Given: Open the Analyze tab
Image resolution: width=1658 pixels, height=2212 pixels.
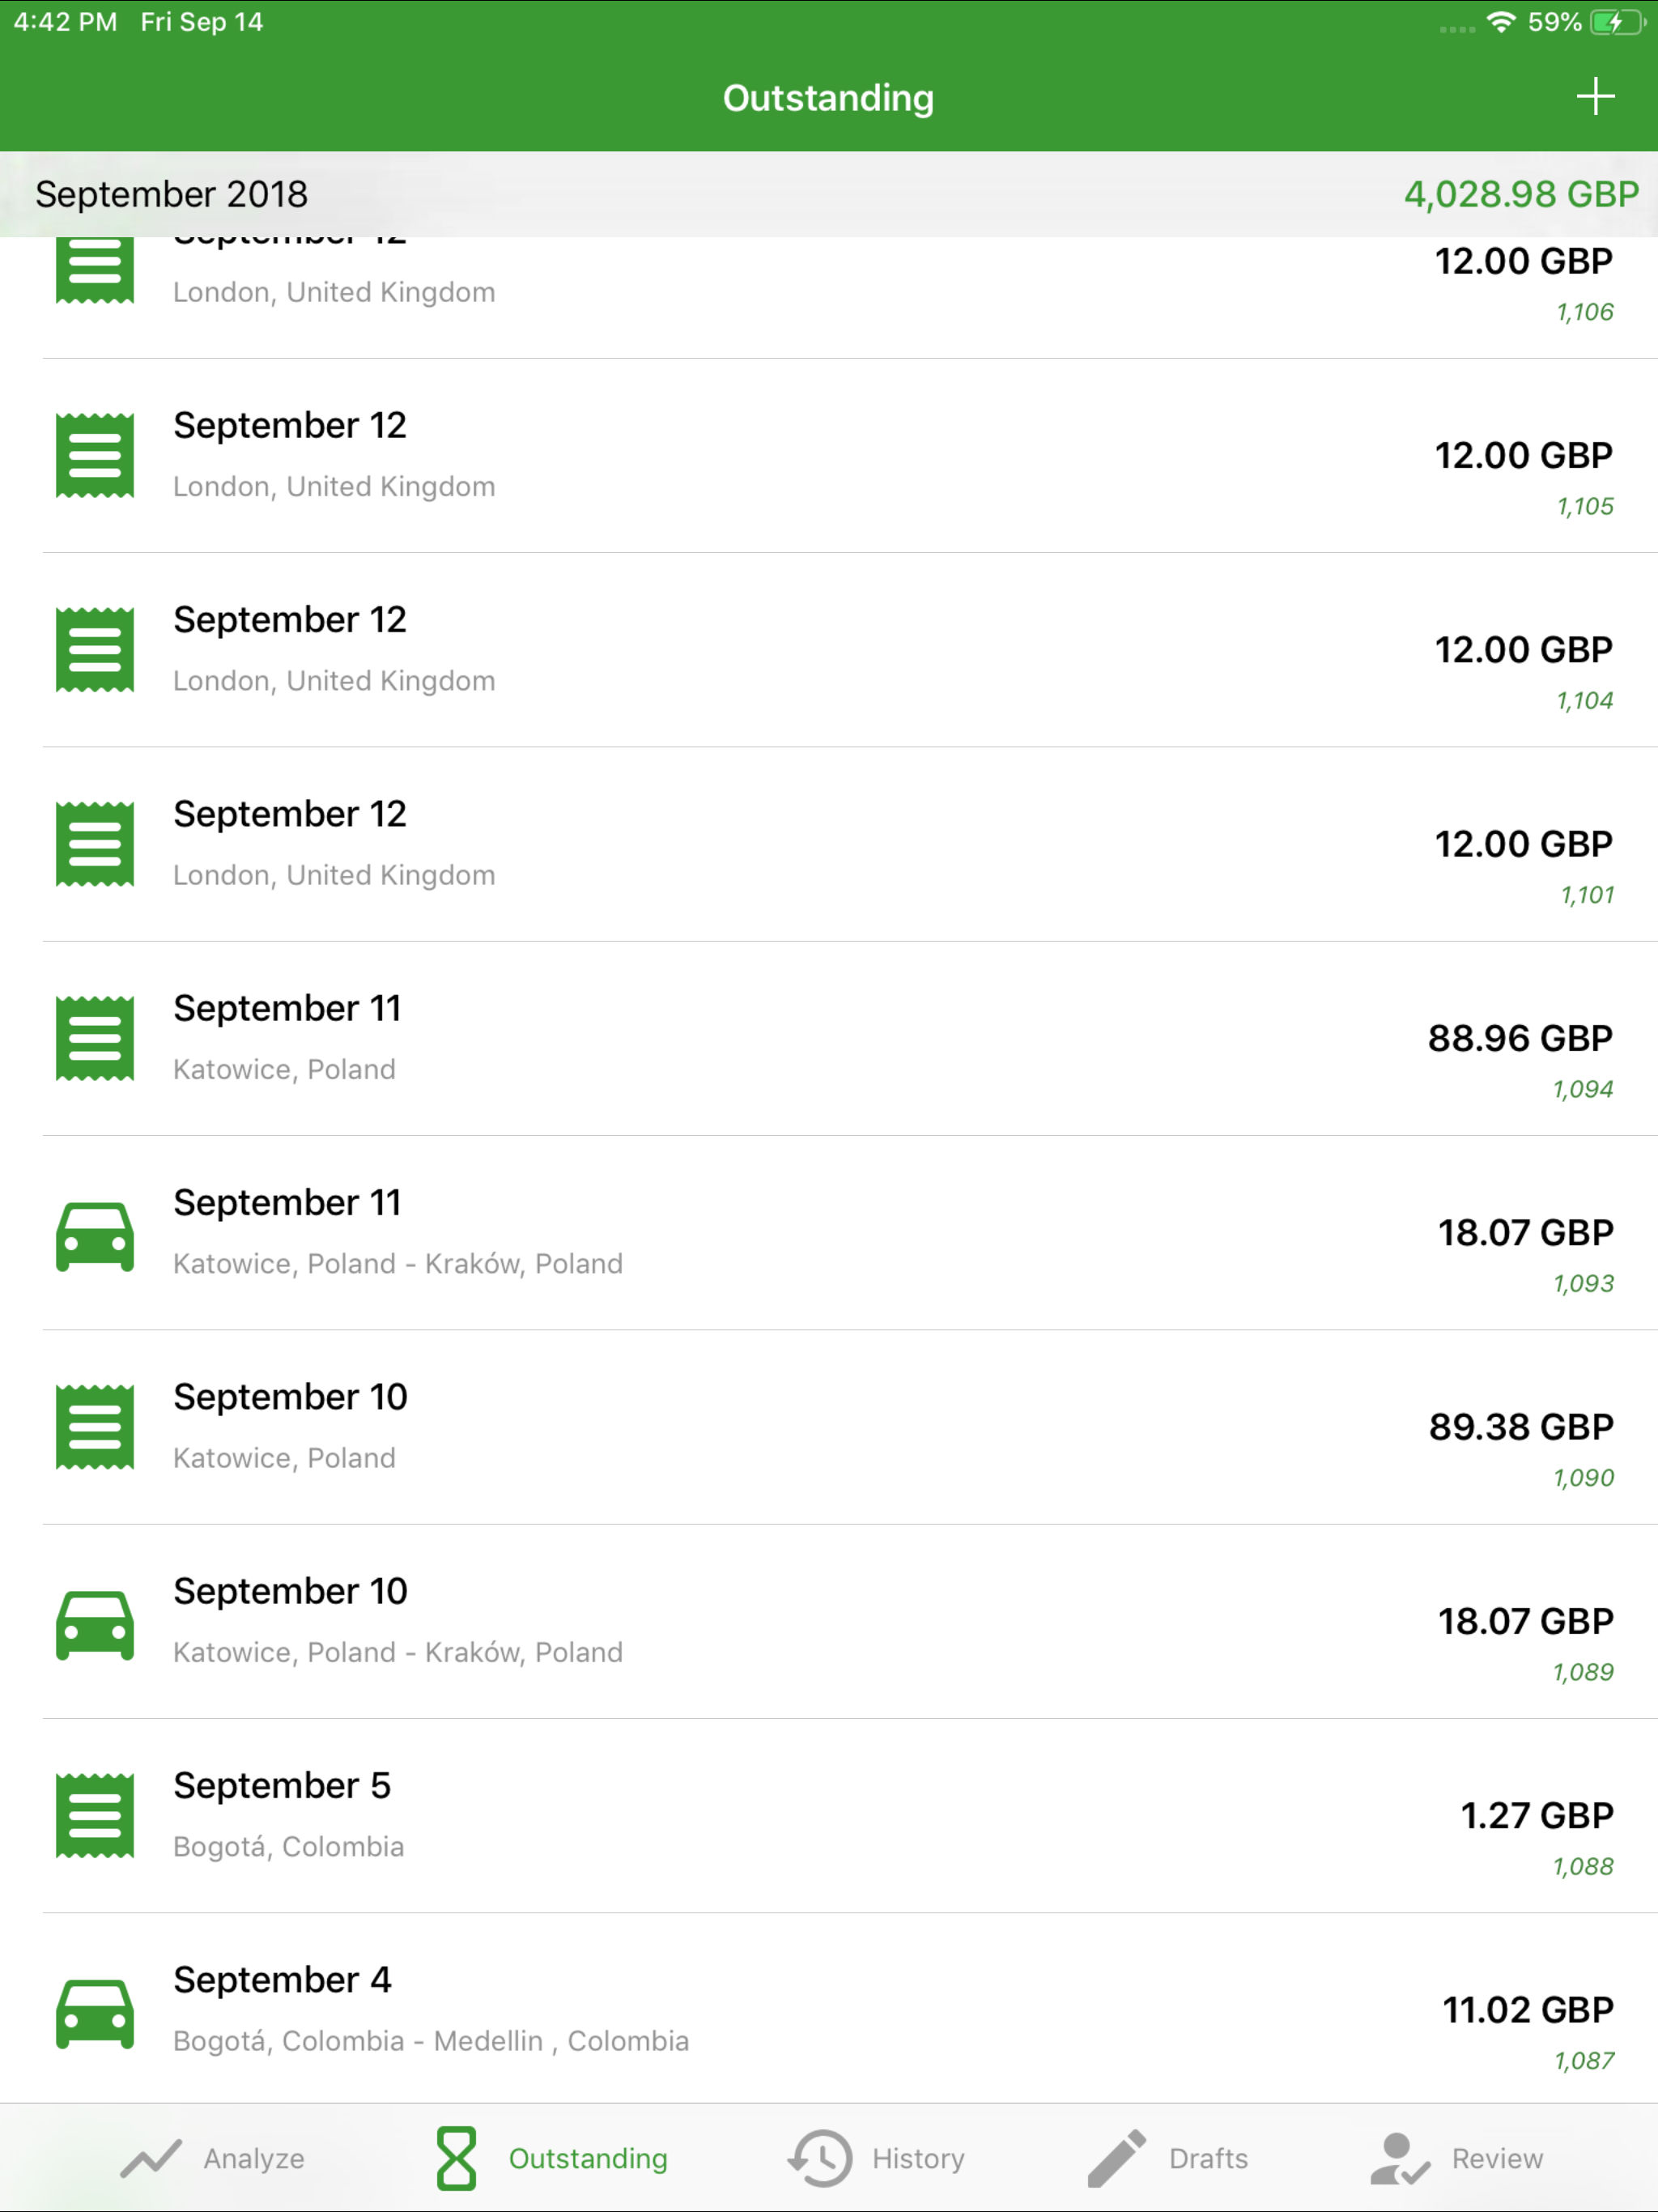Looking at the screenshot, I should tap(211, 2158).
